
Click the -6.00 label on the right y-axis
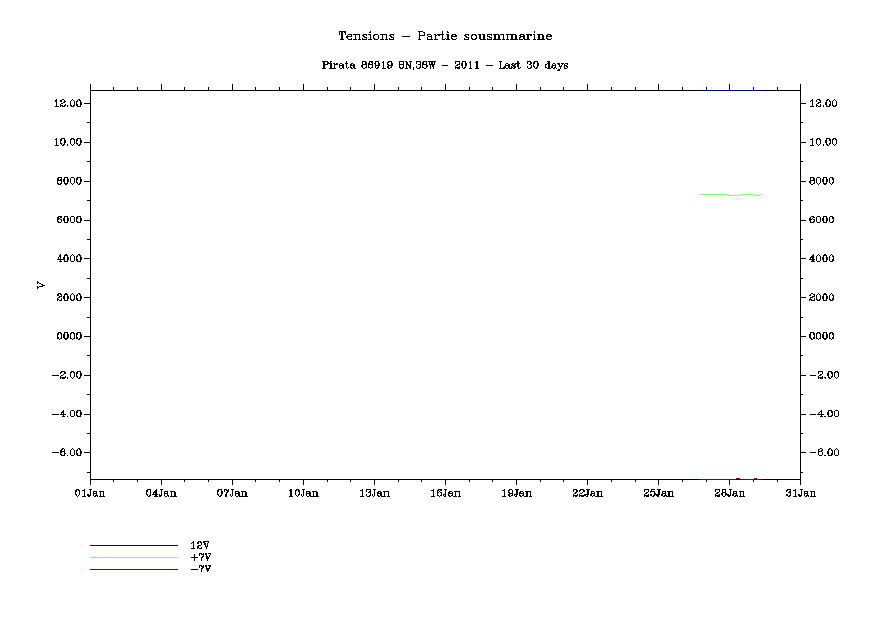click(x=823, y=453)
